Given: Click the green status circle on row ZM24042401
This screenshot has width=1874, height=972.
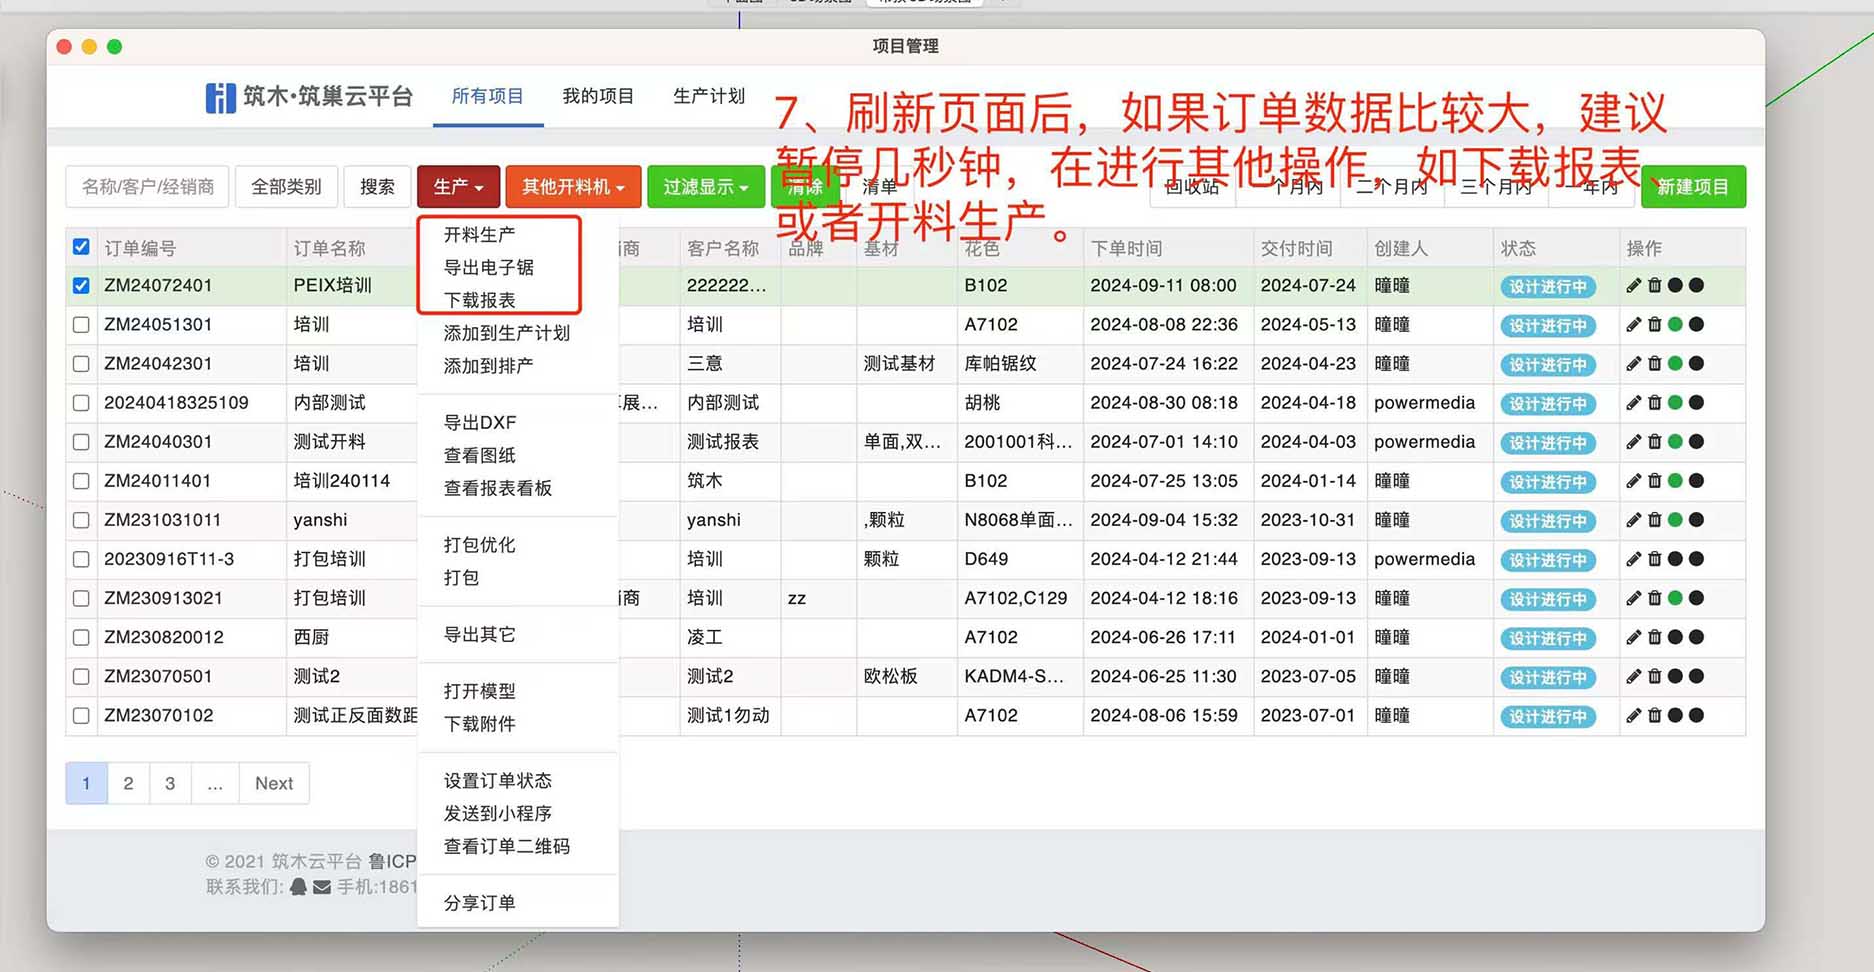Looking at the screenshot, I should pos(1677,364).
